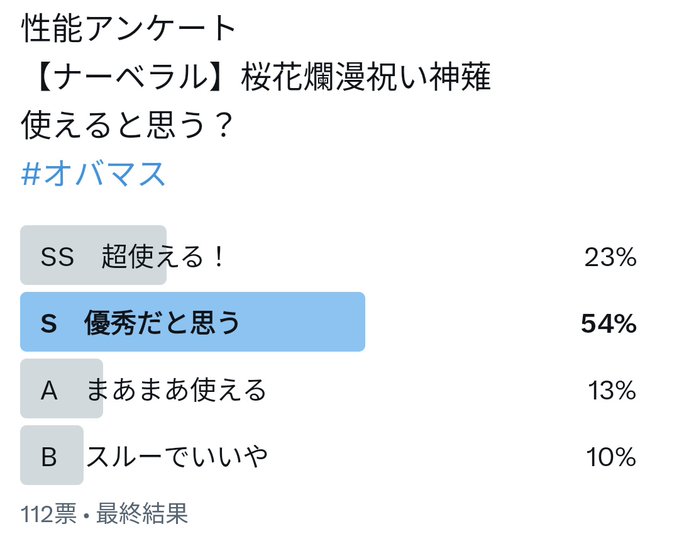This screenshot has height=541, width=679.
Task: Select the 13% result percentage
Action: [612, 390]
